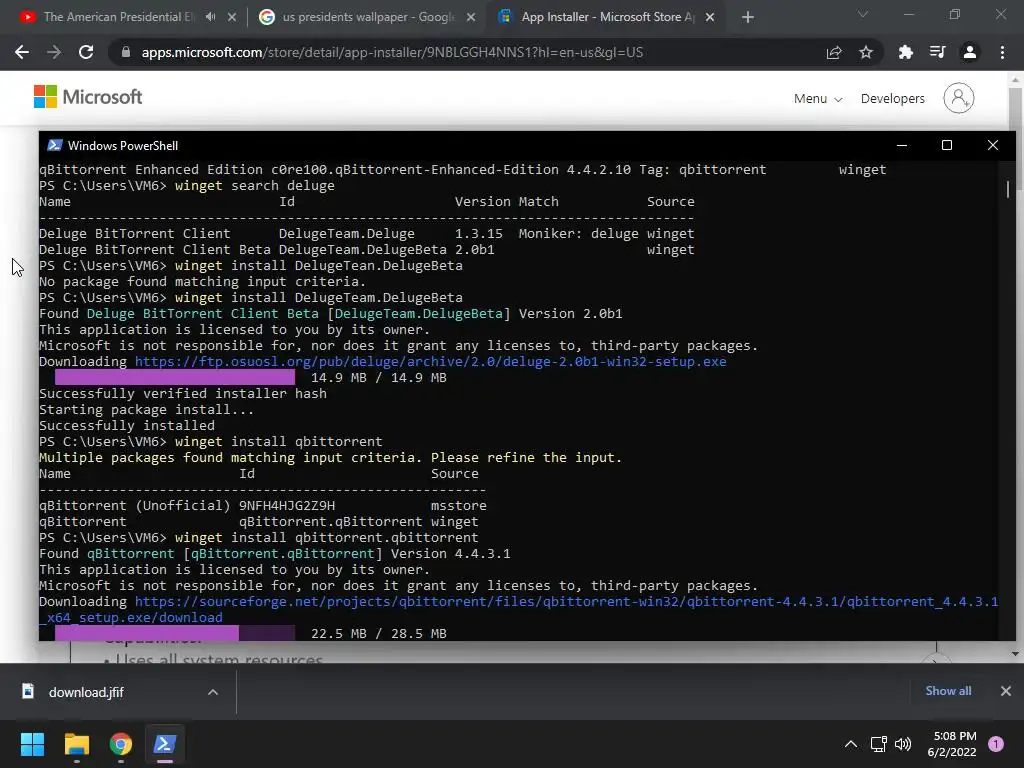Switch to us presidents wallpaper Google tab
The height and width of the screenshot is (768, 1024).
coord(368,17)
